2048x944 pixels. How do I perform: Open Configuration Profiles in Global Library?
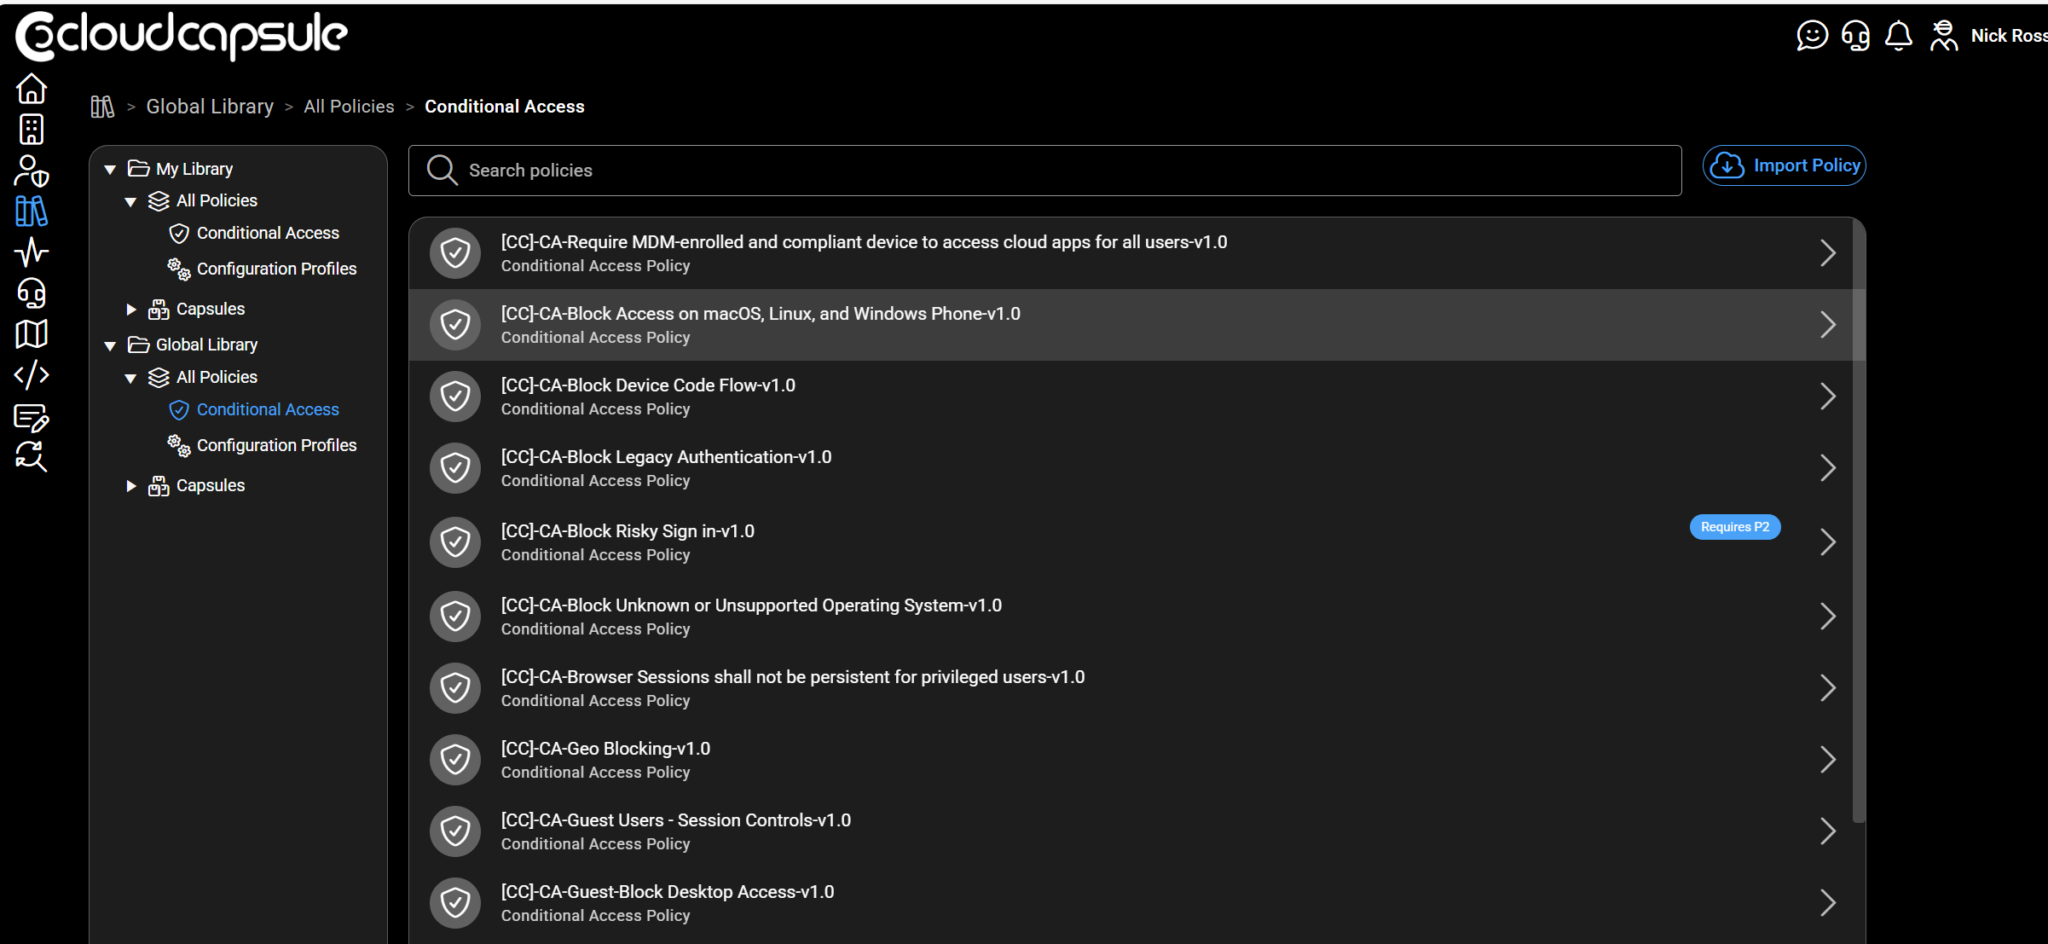tap(277, 445)
